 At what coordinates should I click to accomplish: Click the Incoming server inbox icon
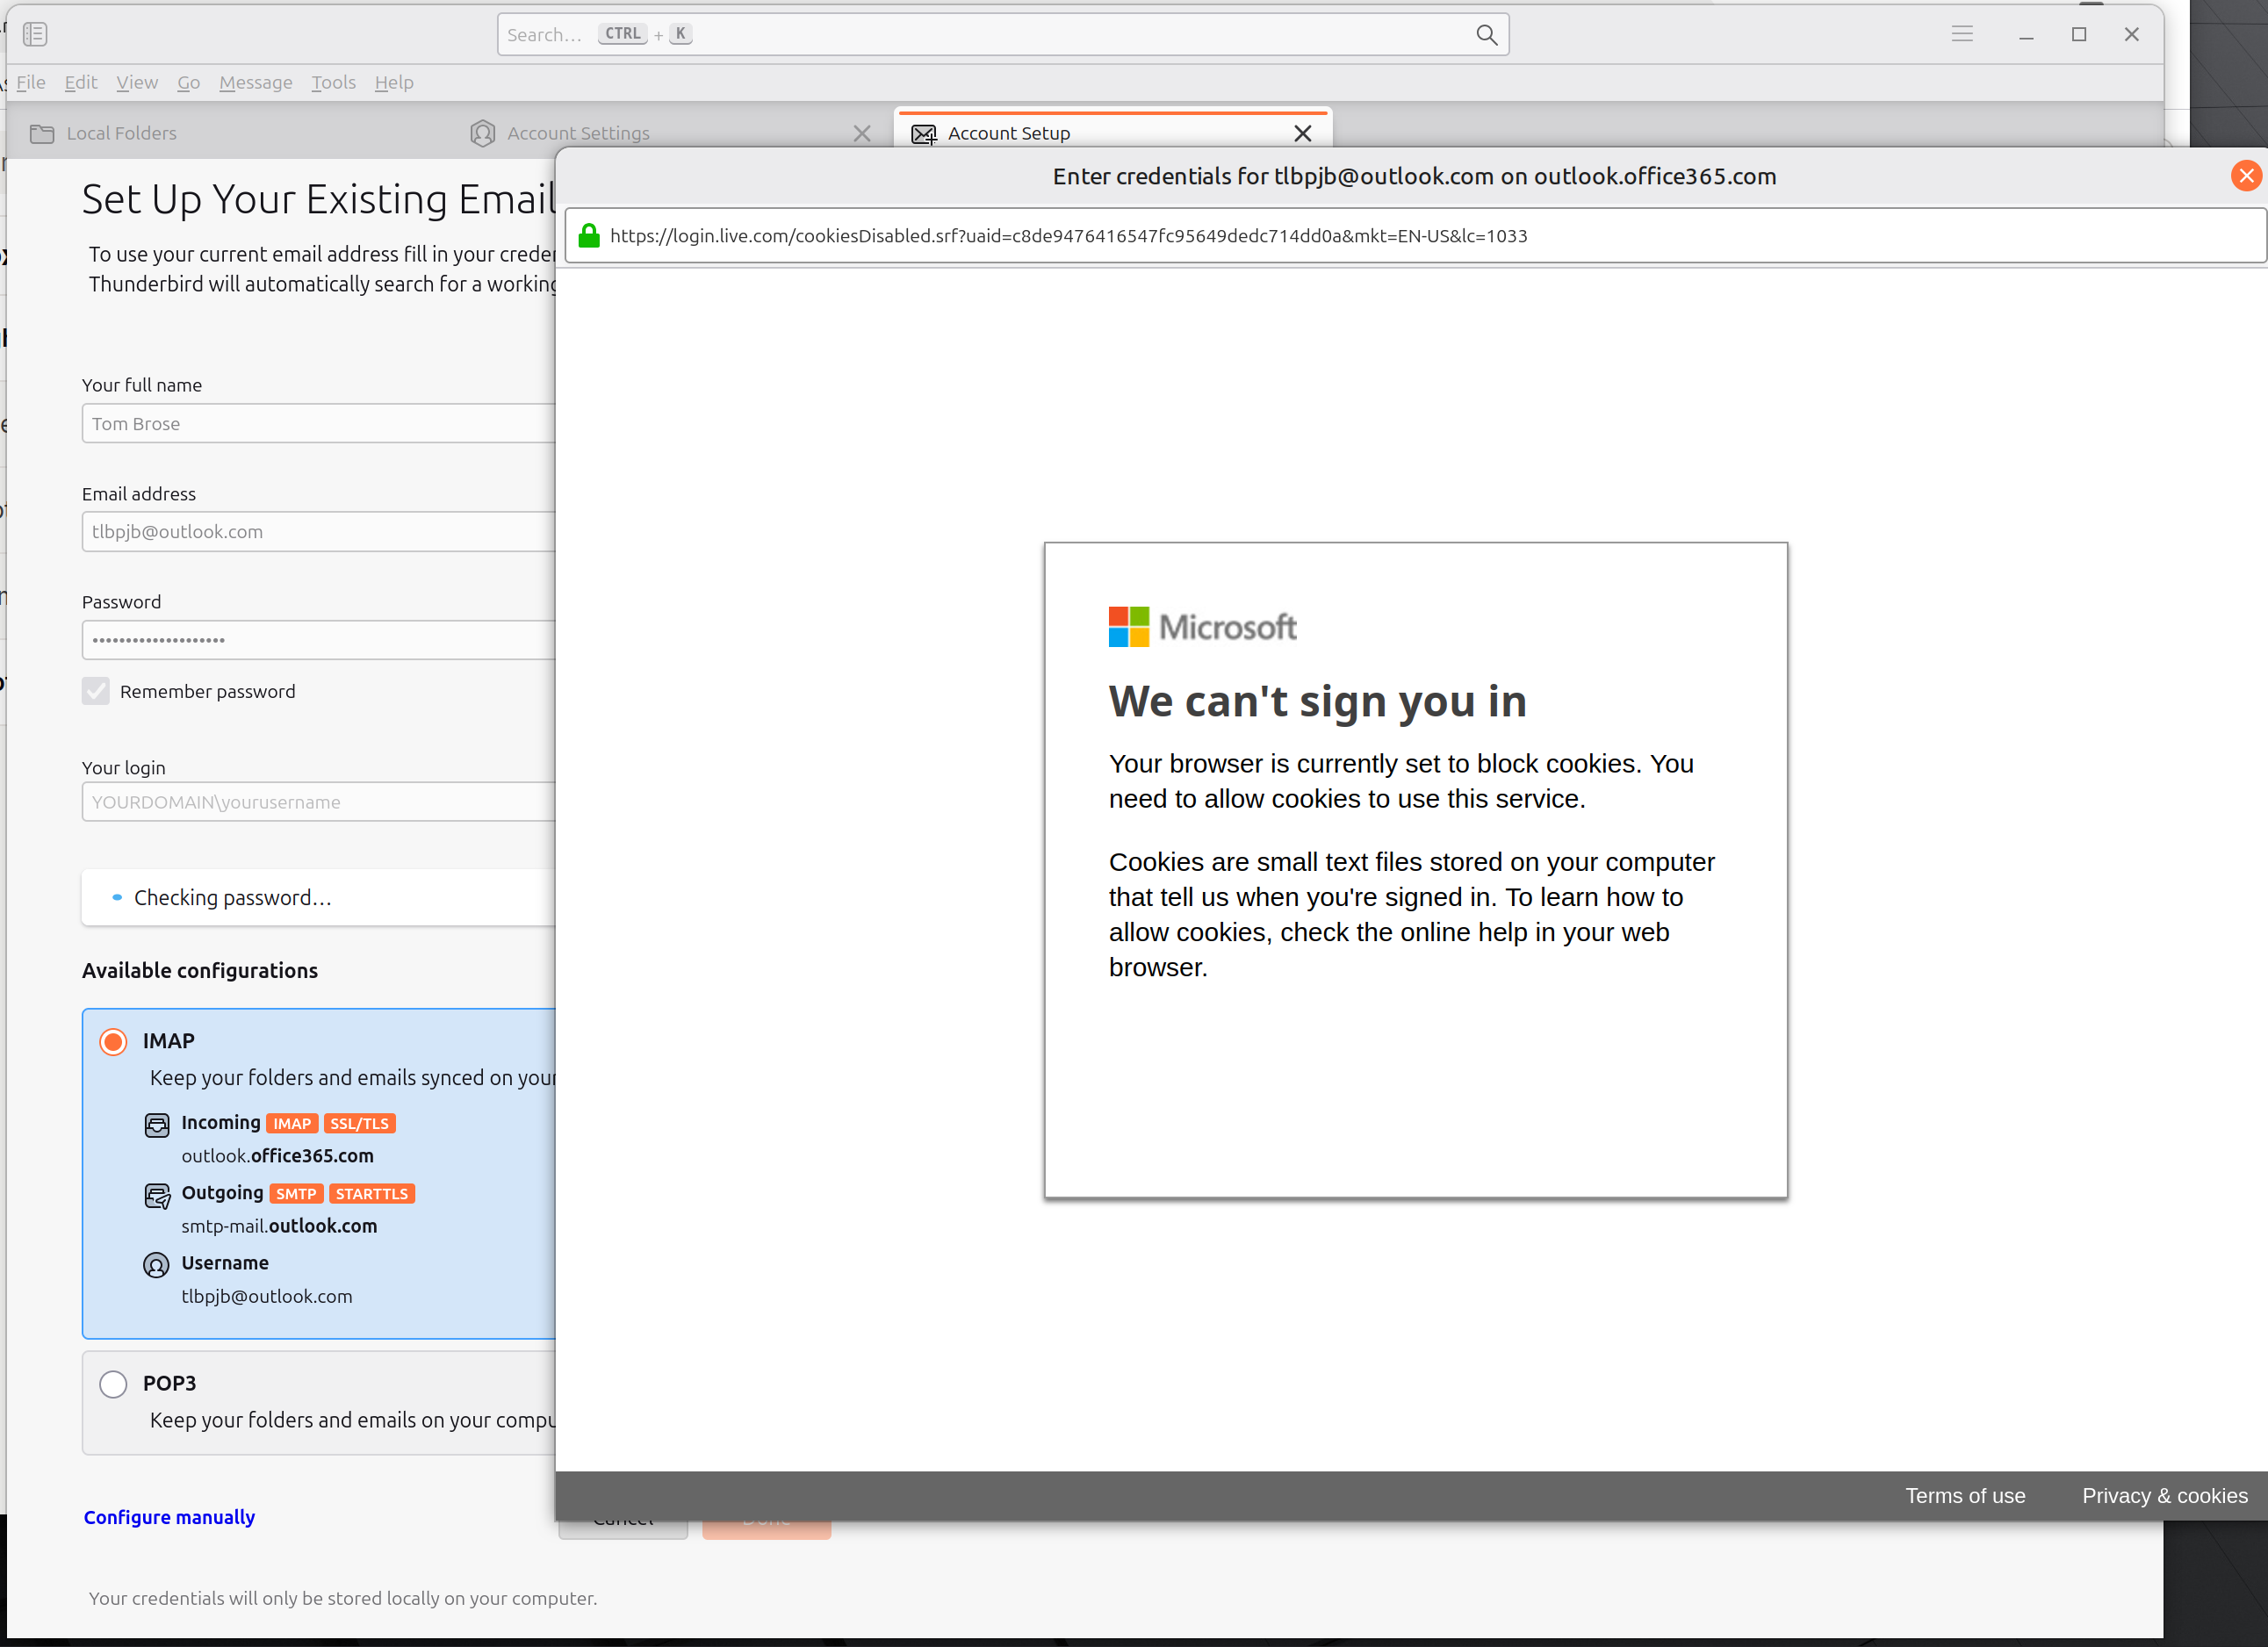157,1125
